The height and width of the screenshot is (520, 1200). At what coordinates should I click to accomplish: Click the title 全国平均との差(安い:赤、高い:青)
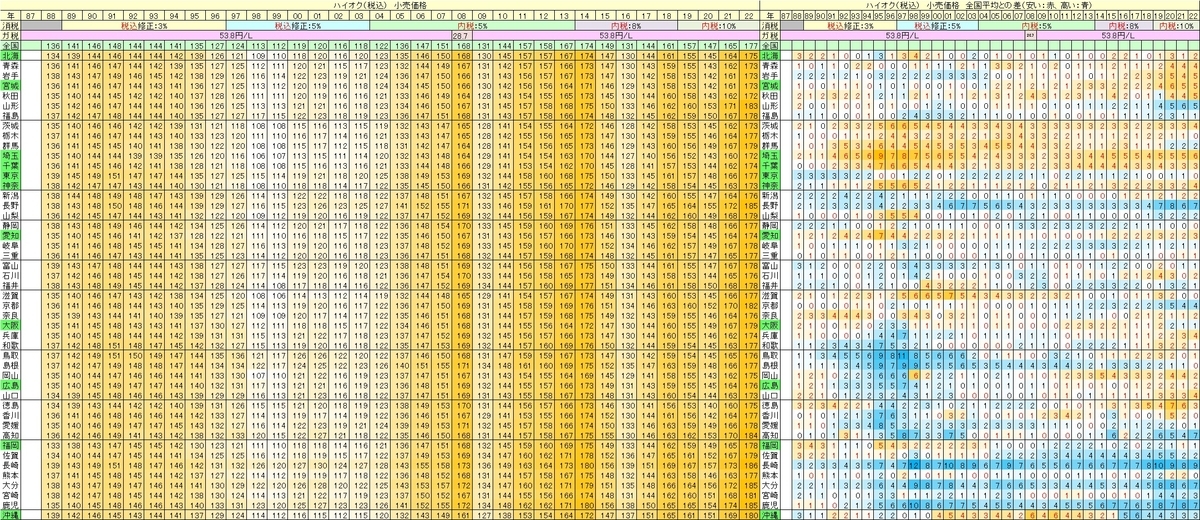click(1029, 5)
